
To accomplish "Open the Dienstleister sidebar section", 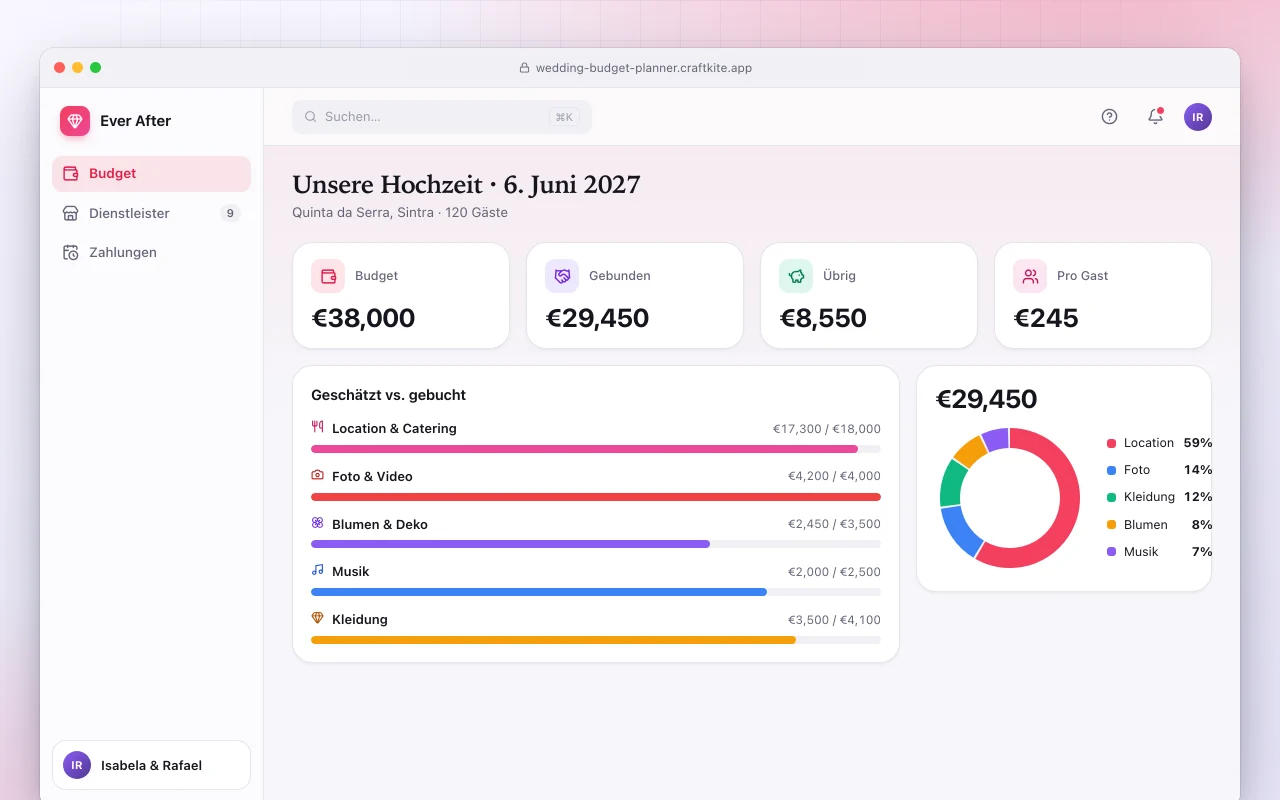I will [x=151, y=213].
